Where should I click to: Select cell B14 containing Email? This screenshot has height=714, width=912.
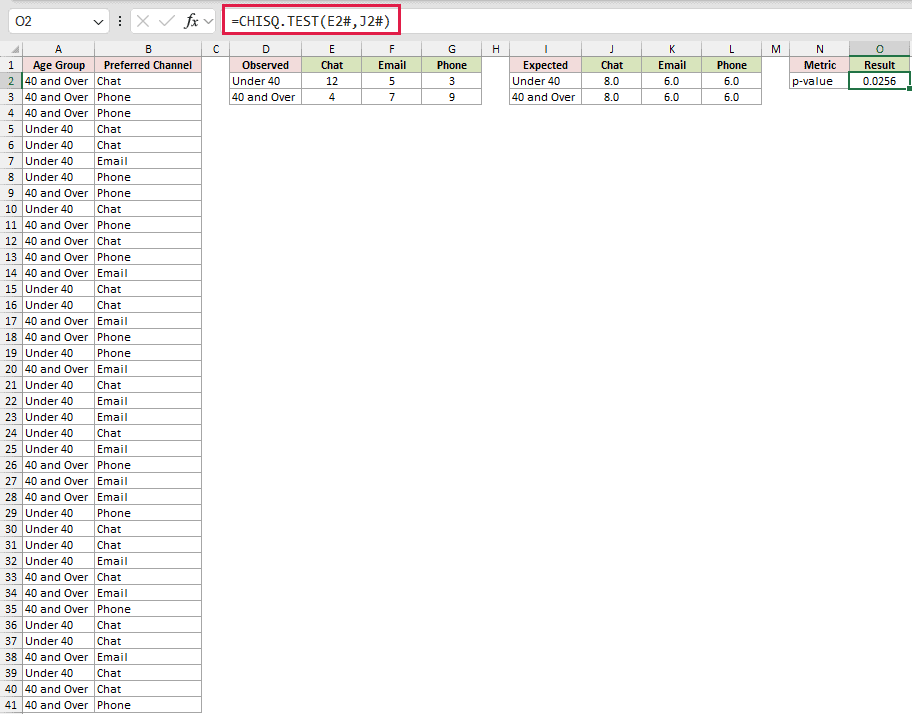(148, 273)
